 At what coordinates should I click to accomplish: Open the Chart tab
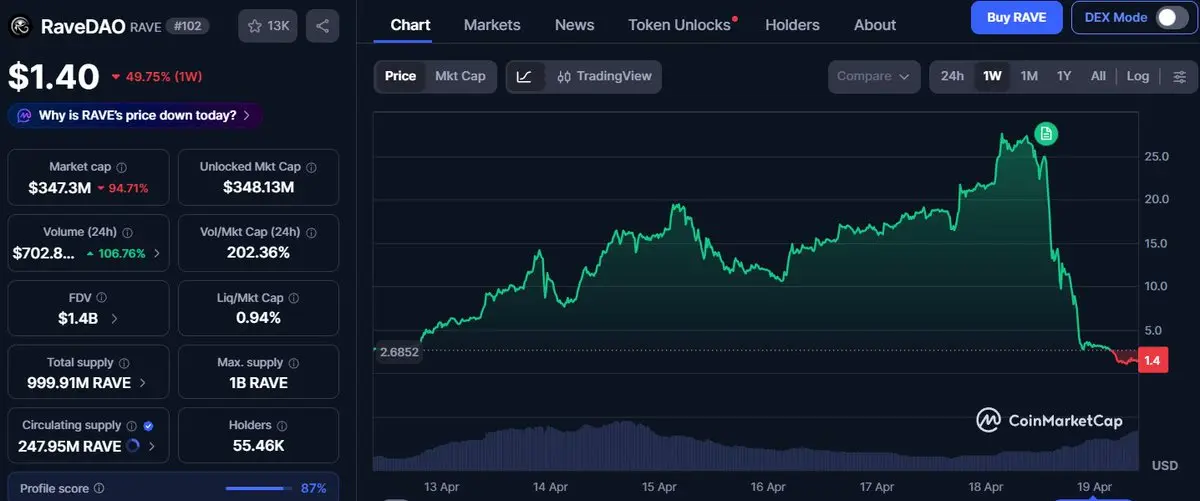(410, 24)
